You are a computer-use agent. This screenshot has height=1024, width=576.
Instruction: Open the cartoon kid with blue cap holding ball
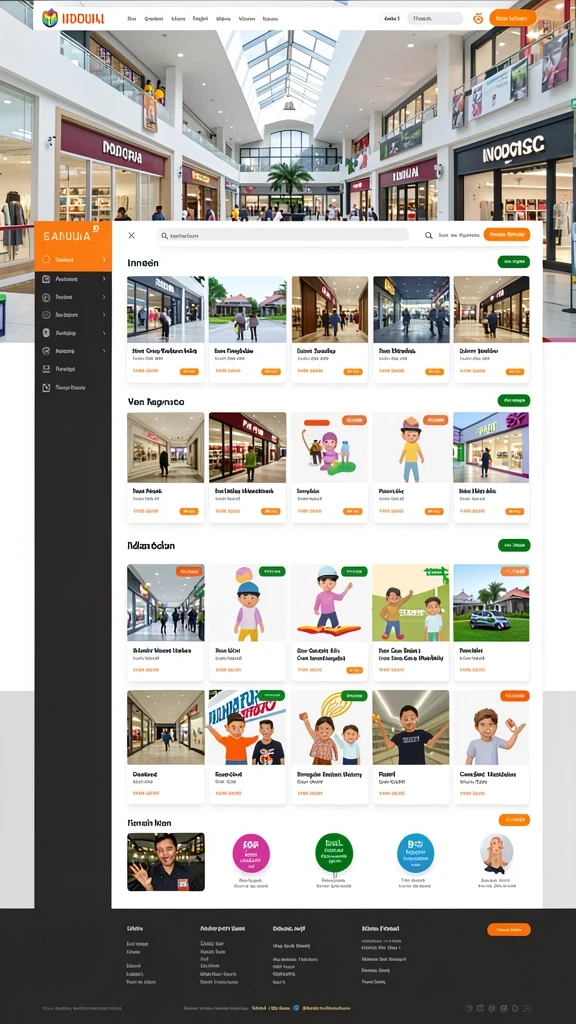248,603
